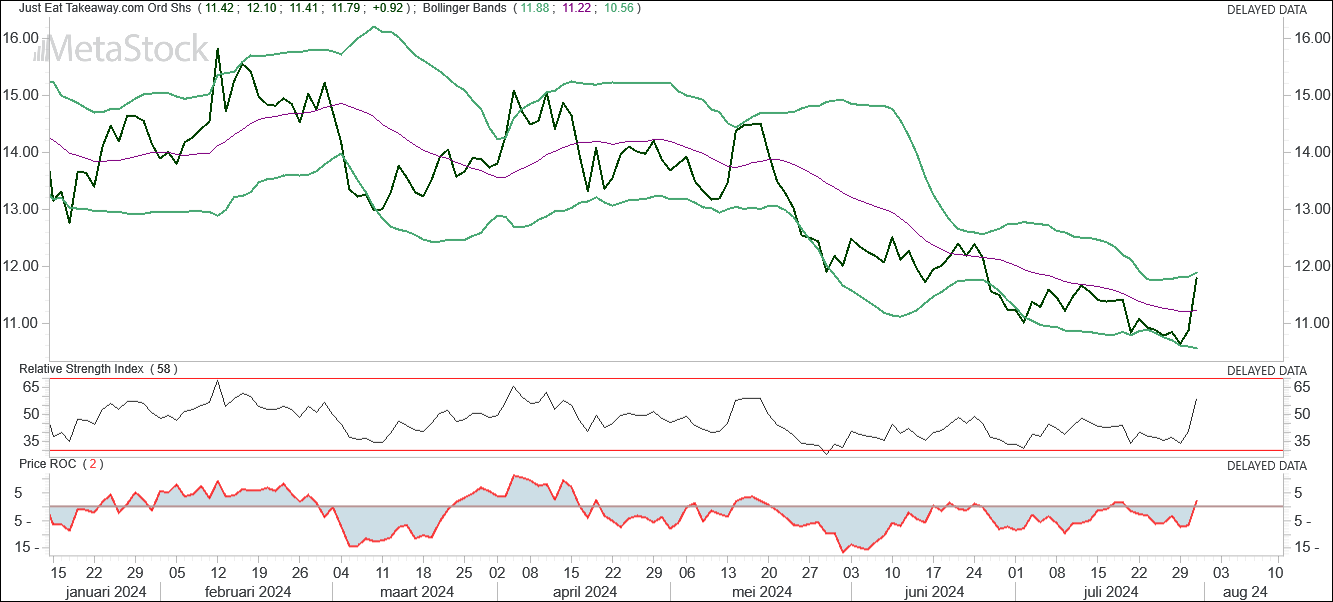Click DELAYED DATA notice in Price ROC panel

(x=1266, y=466)
